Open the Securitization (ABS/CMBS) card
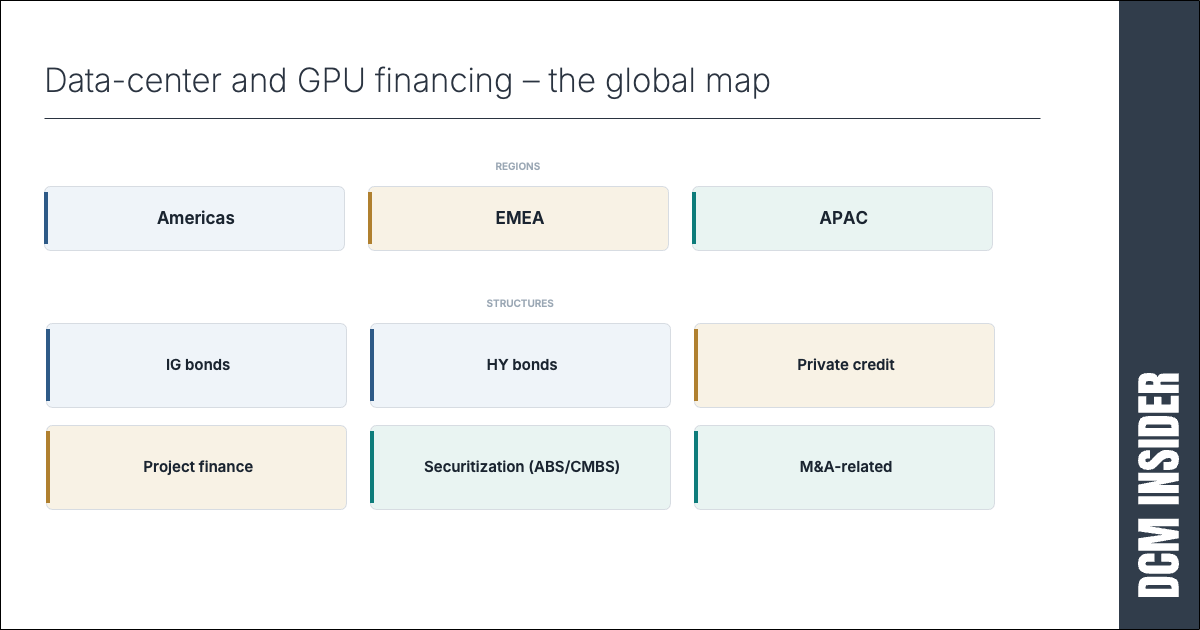This screenshot has width=1200, height=630. click(x=520, y=467)
